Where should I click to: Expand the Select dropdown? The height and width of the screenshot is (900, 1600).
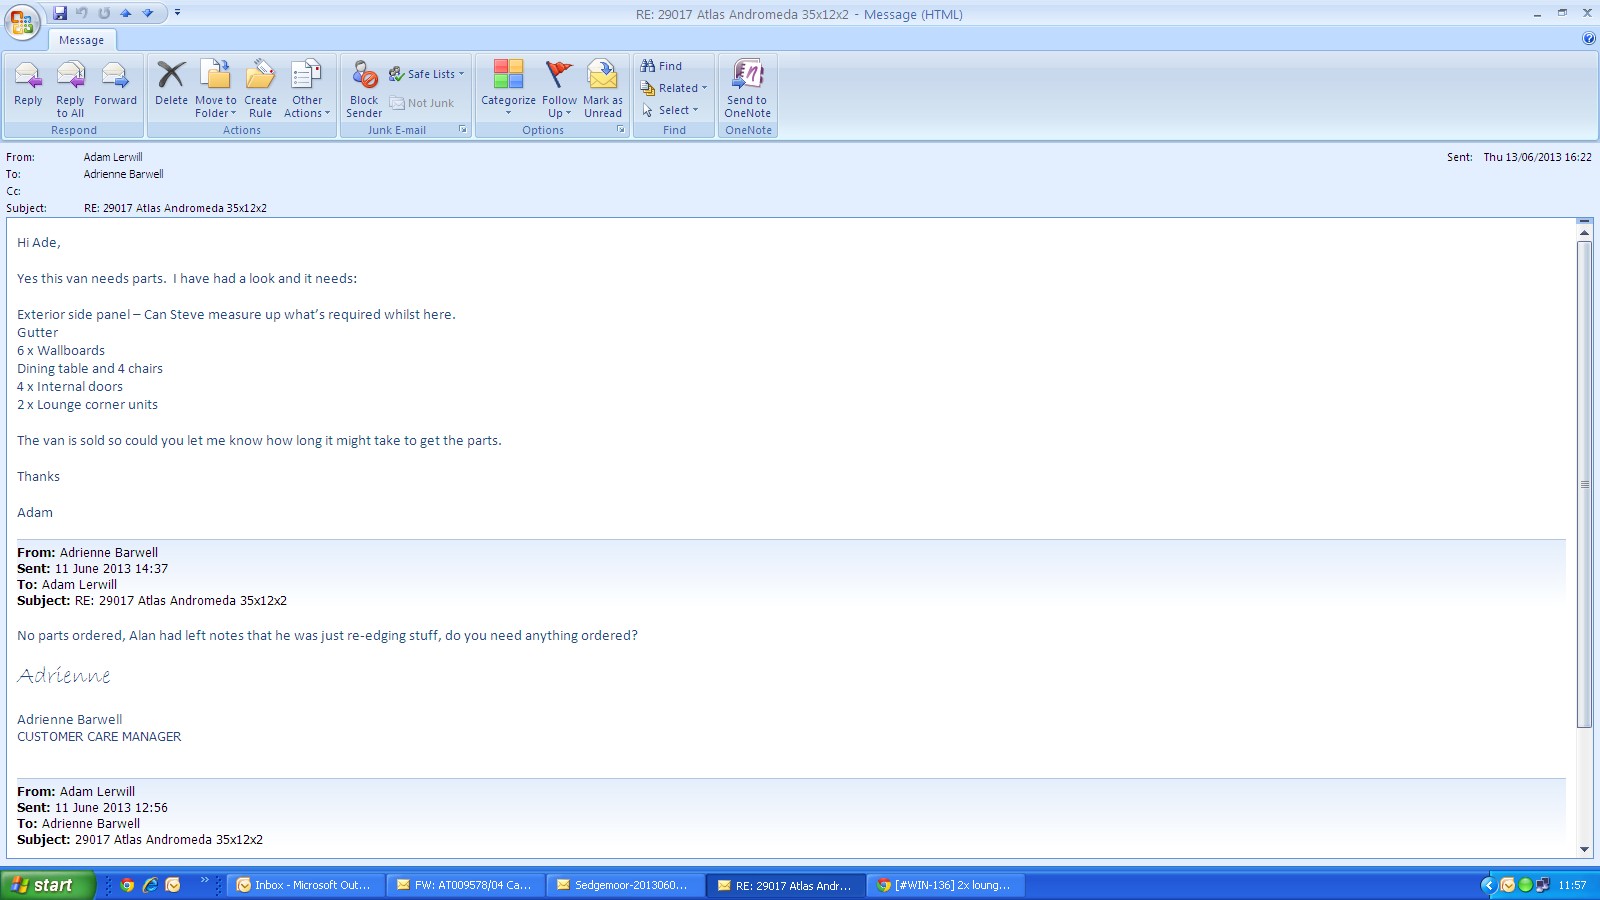pos(670,110)
